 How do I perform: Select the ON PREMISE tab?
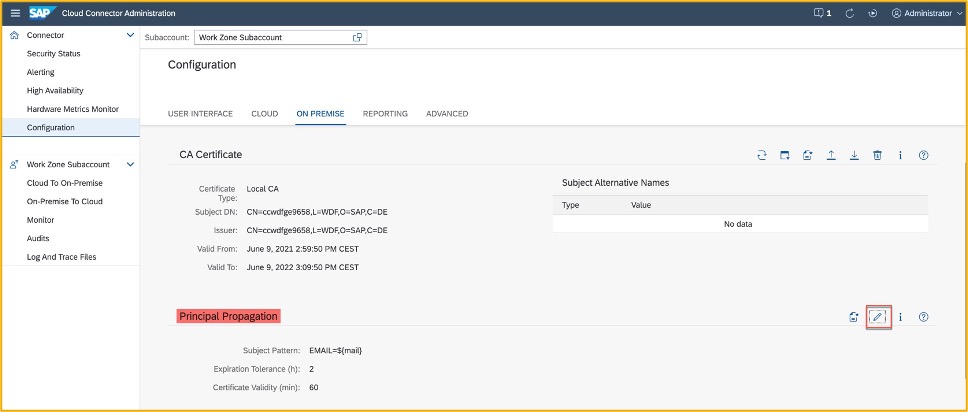click(320, 114)
